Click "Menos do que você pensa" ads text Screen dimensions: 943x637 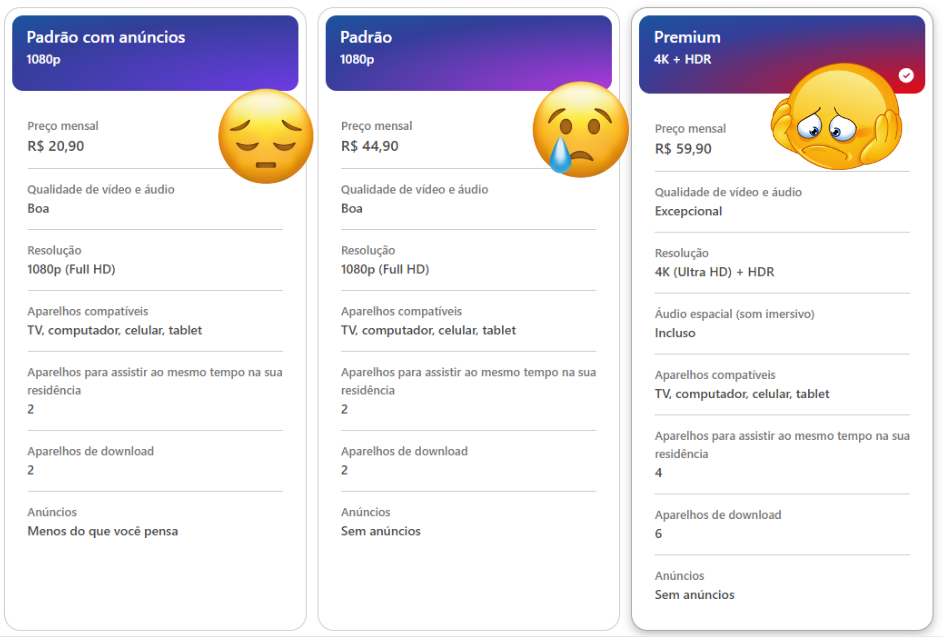click(102, 531)
